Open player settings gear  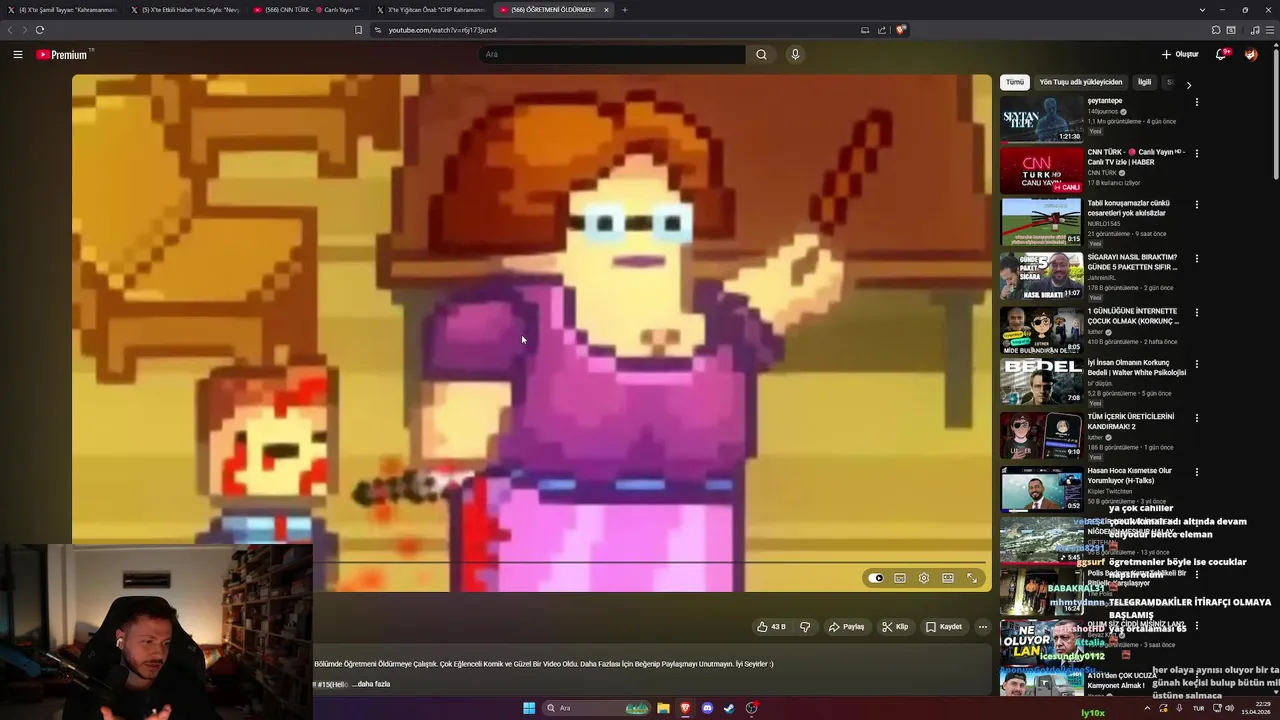pos(924,578)
